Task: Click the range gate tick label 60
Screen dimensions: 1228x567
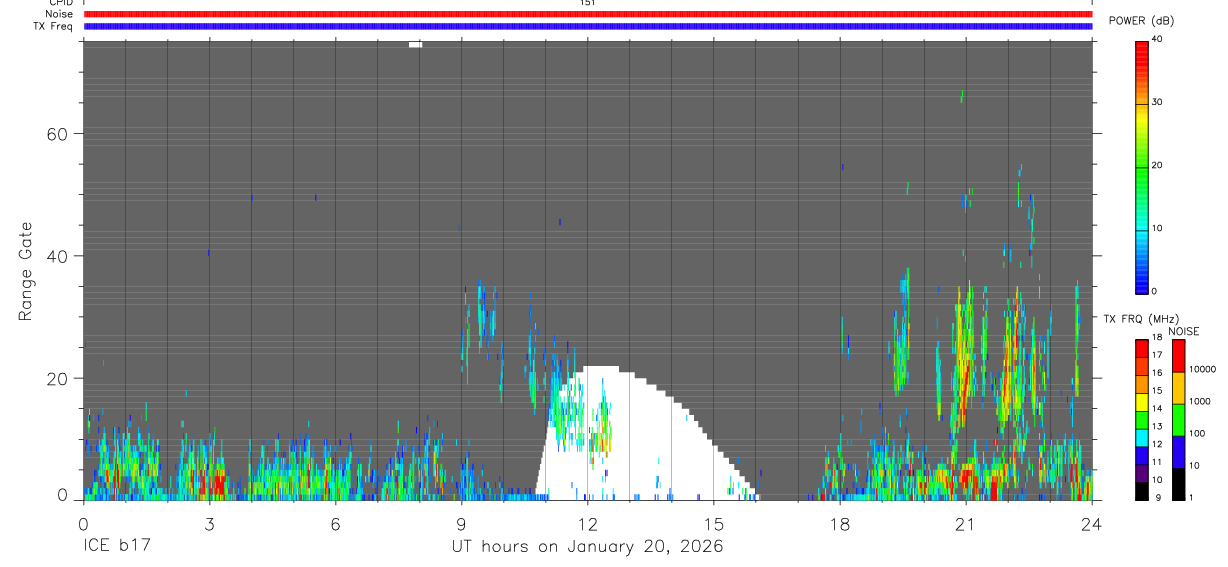Action: pyautogui.click(x=59, y=134)
